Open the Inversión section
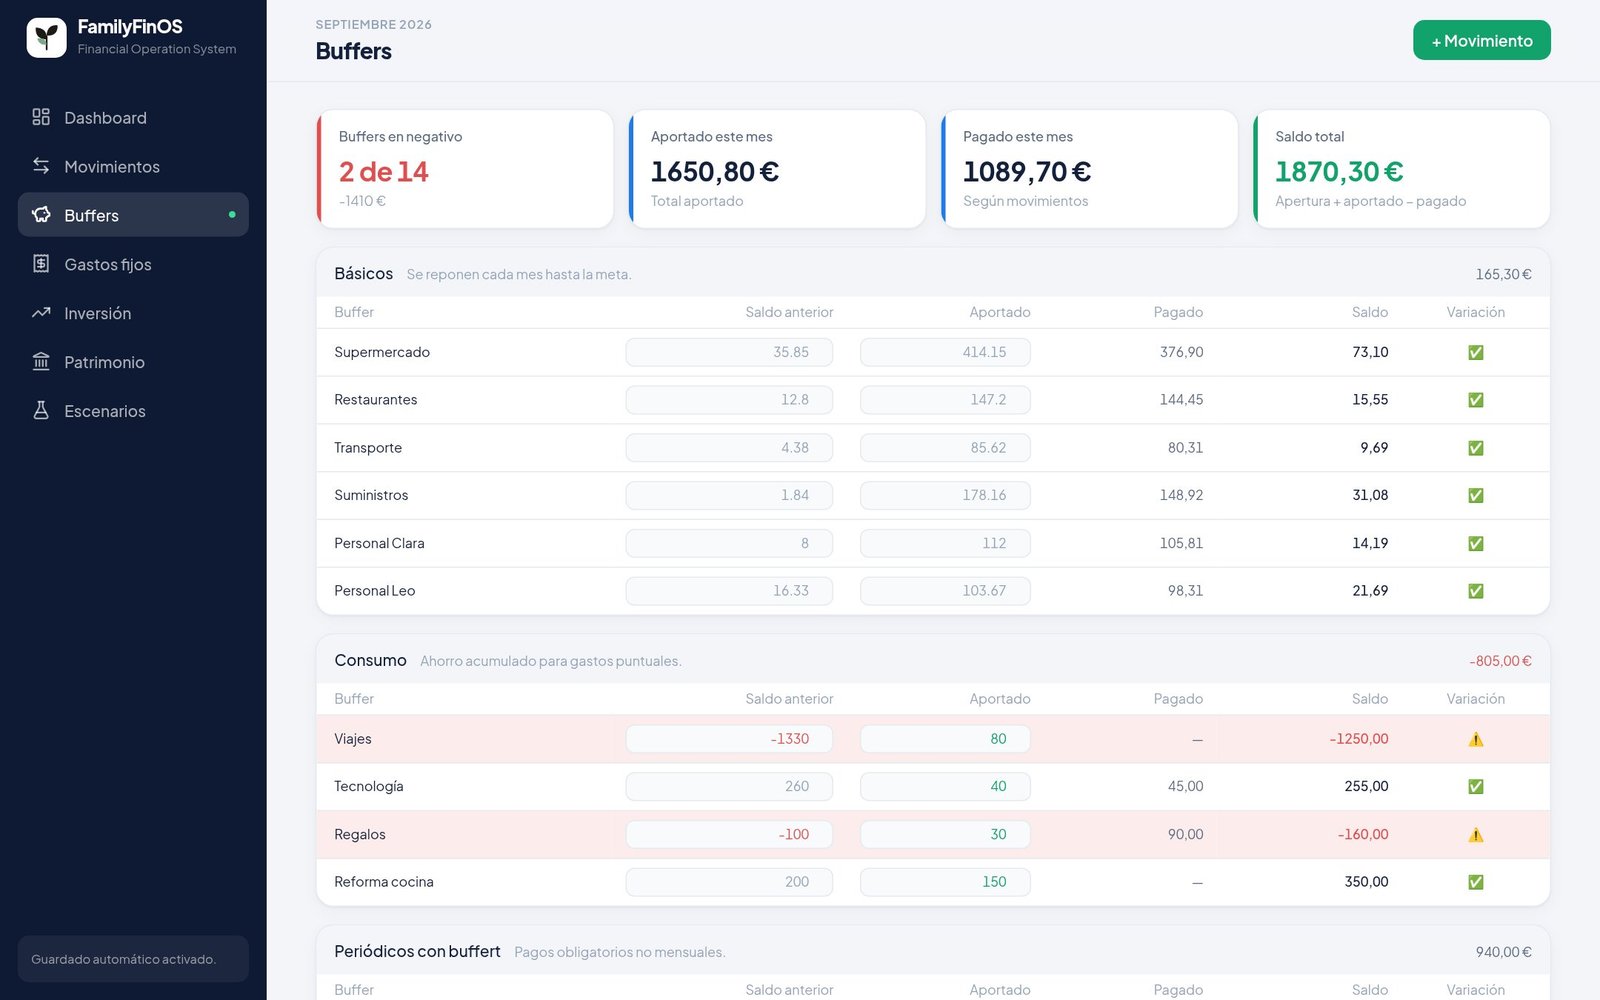The image size is (1600, 1000). [x=133, y=313]
